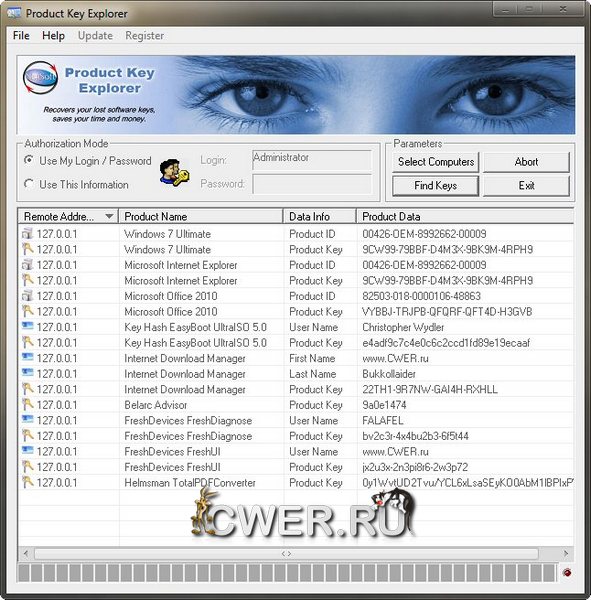The width and height of the screenshot is (591, 600).
Task: Click the e4adf9c7c4e0c6c2ccd1fd89e19ecaaf key cell
Action: 446,342
